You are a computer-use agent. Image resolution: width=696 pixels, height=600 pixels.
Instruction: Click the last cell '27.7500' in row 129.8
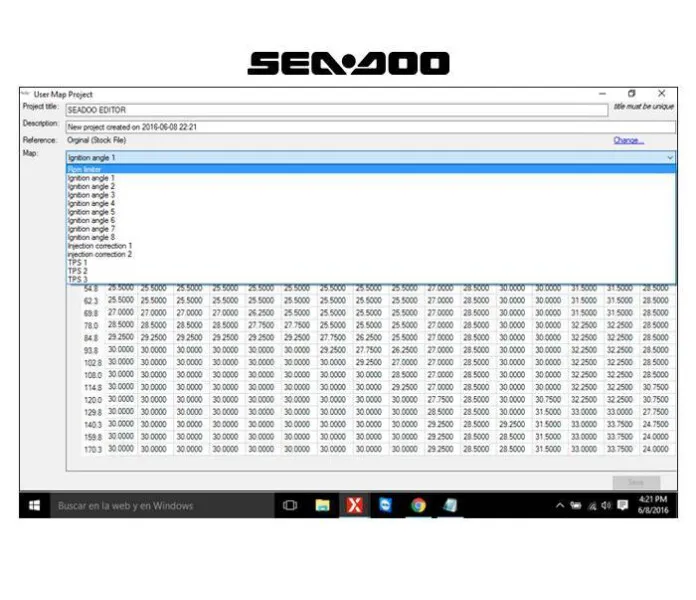(656, 412)
